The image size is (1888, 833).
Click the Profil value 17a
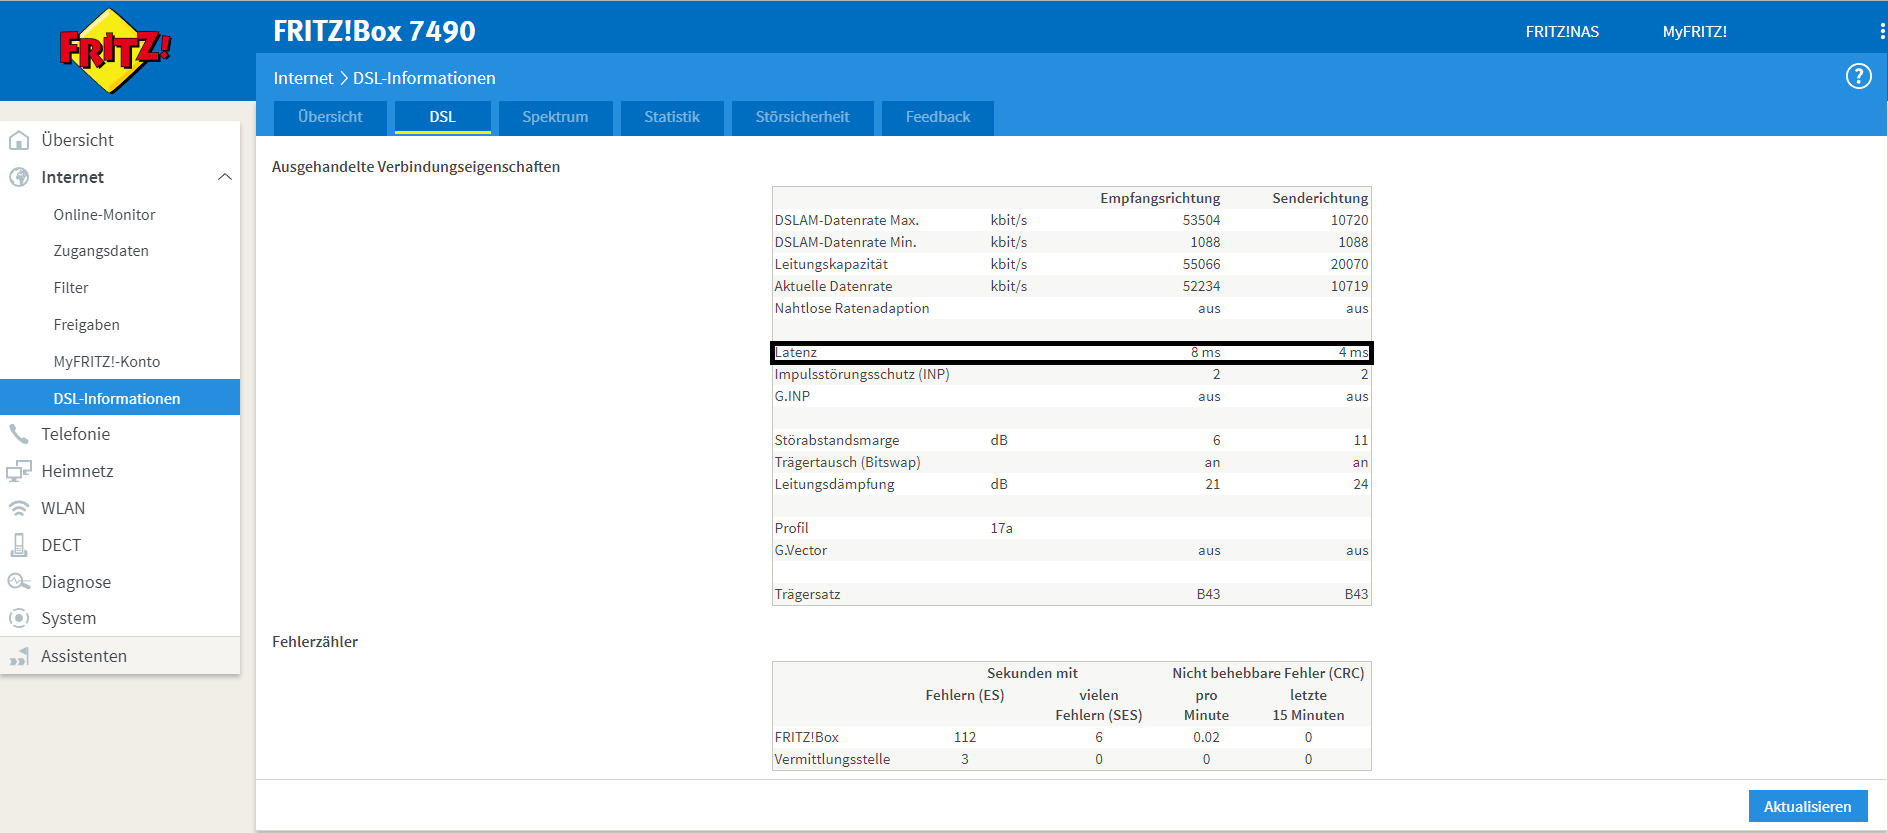(x=1001, y=528)
